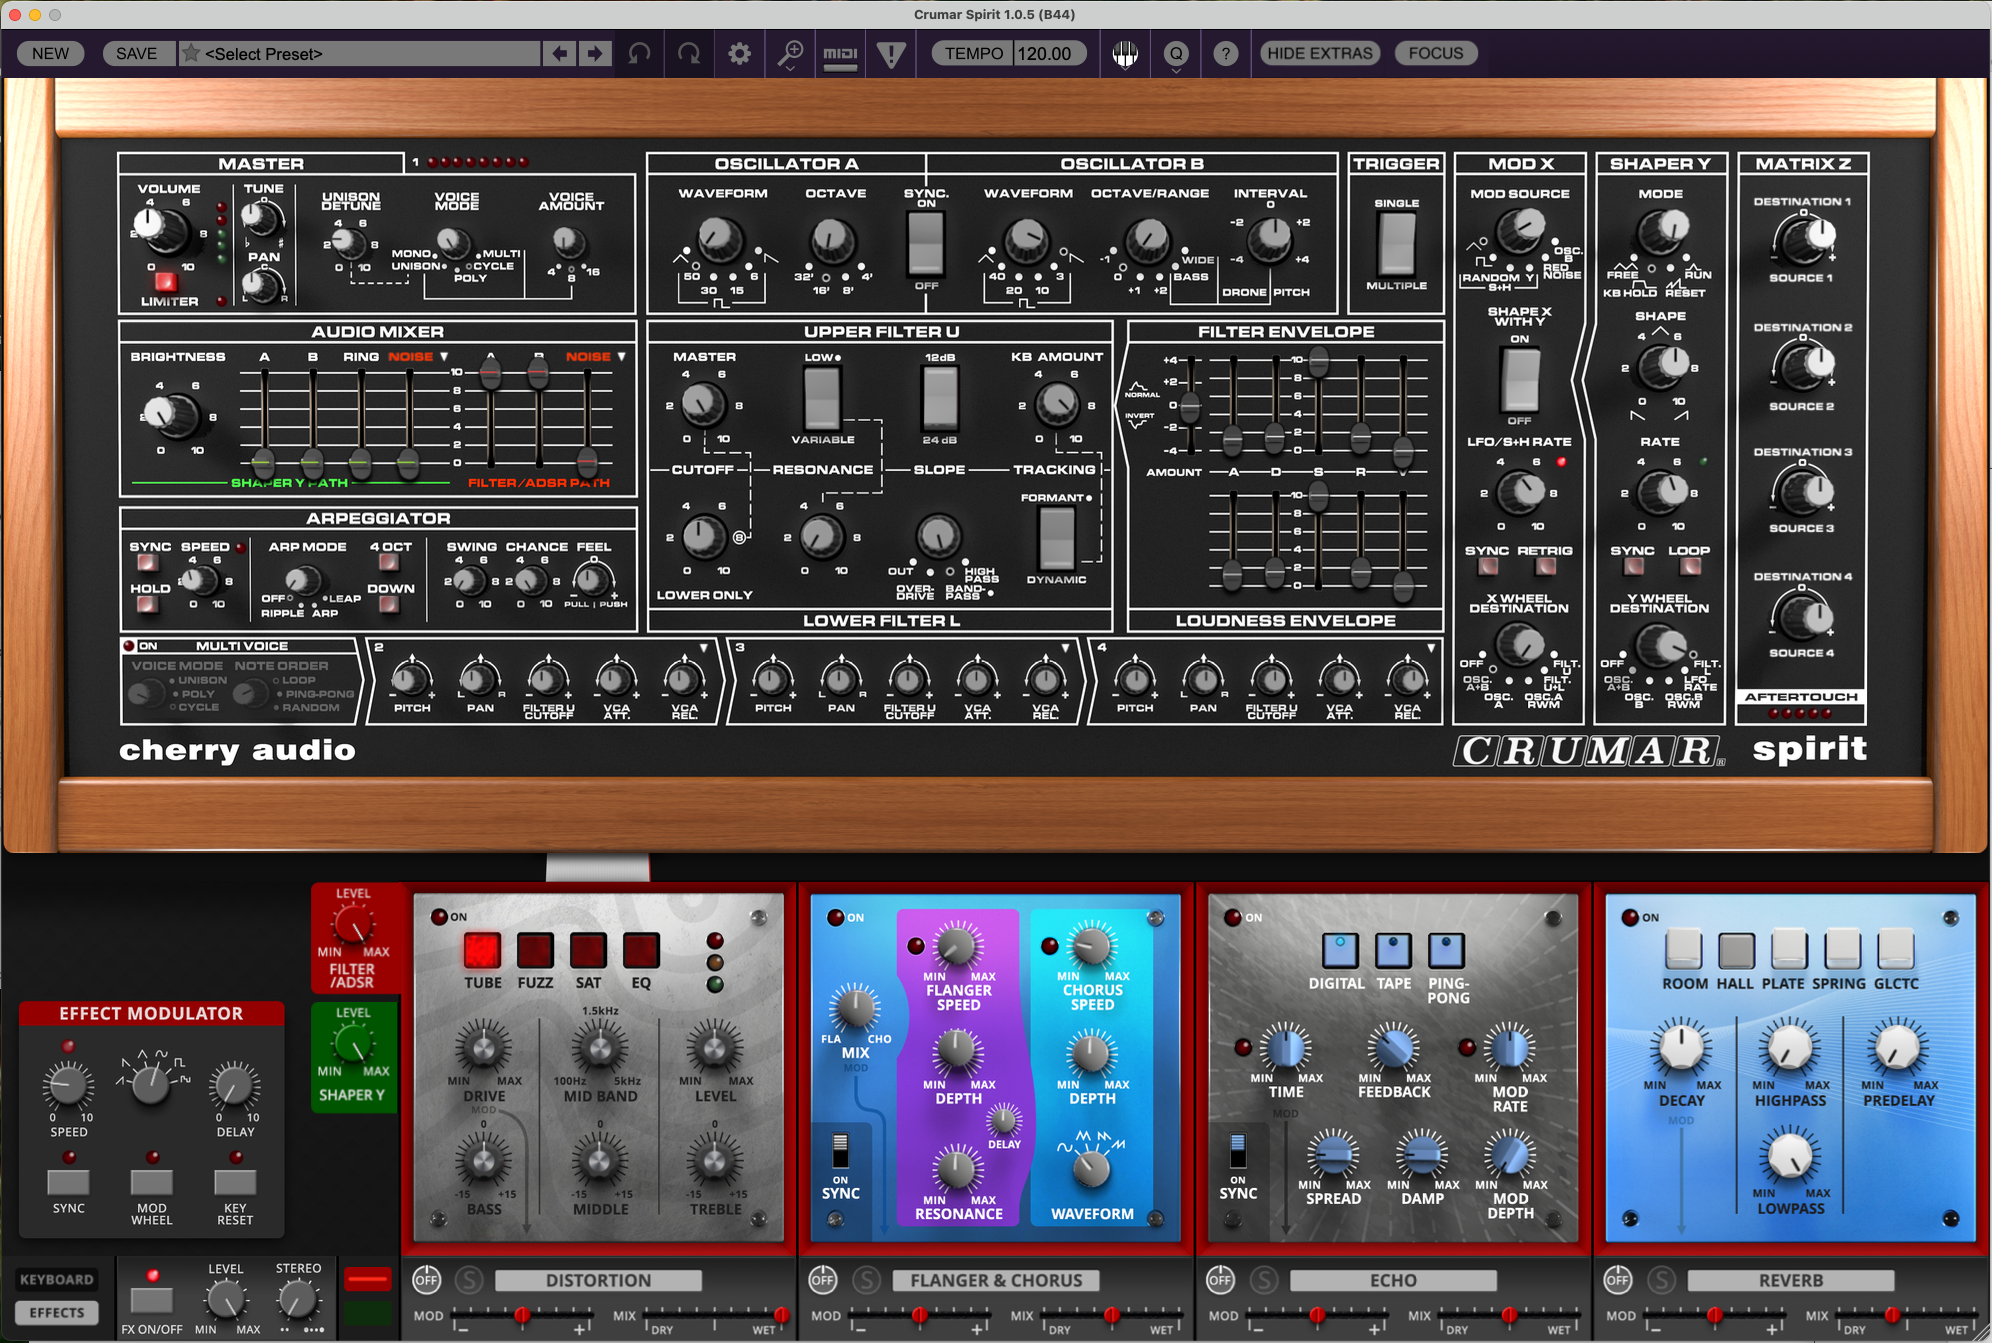Viewport: 1992px width, 1343px height.
Task: Click the question mark help icon
Action: pos(1225,54)
